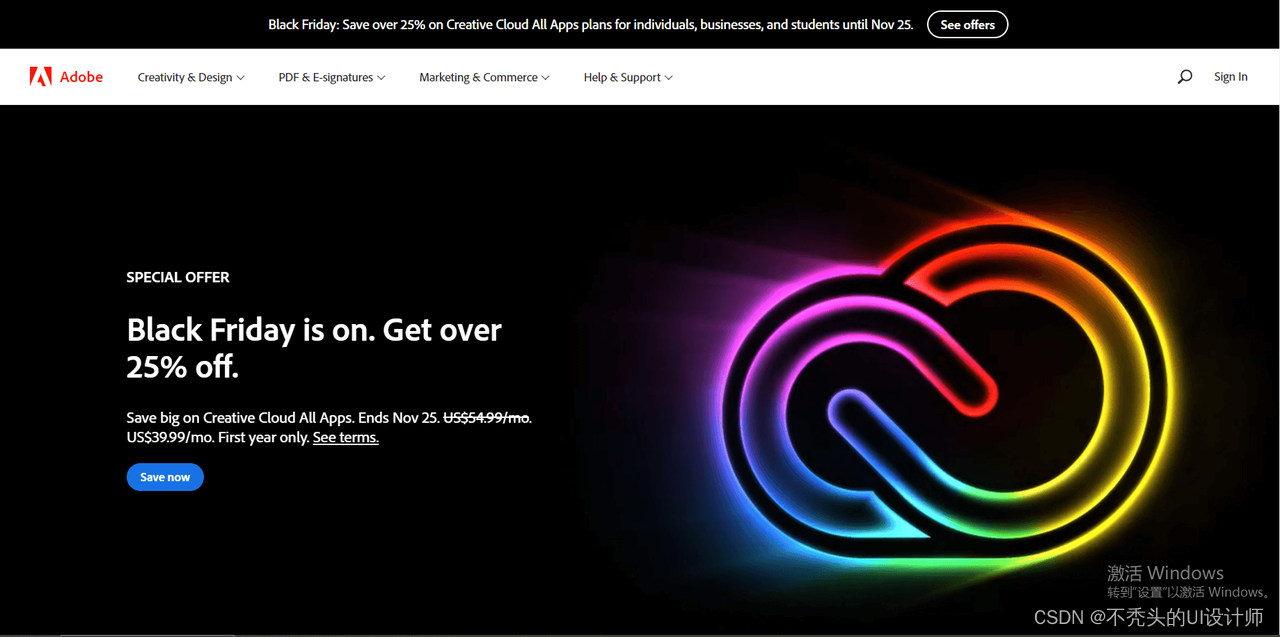Open the Help & Support dropdown
Screen dimensions: 1280x637
[x=628, y=77]
